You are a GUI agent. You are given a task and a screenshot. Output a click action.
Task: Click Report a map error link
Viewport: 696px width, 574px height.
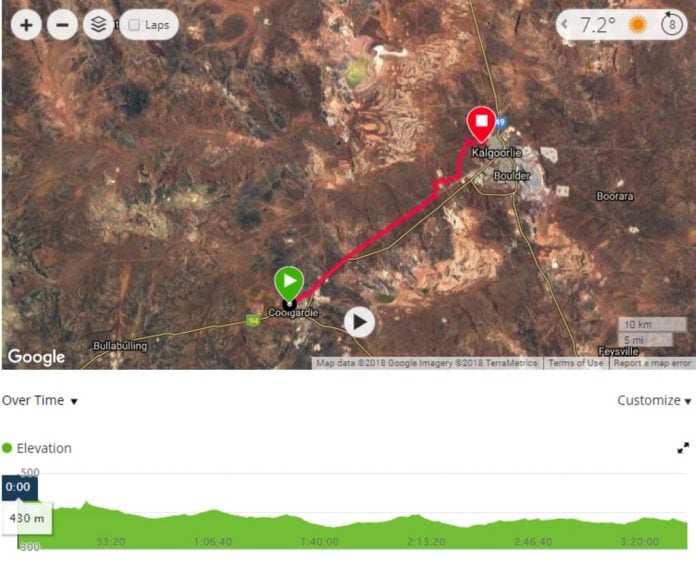pyautogui.click(x=652, y=363)
